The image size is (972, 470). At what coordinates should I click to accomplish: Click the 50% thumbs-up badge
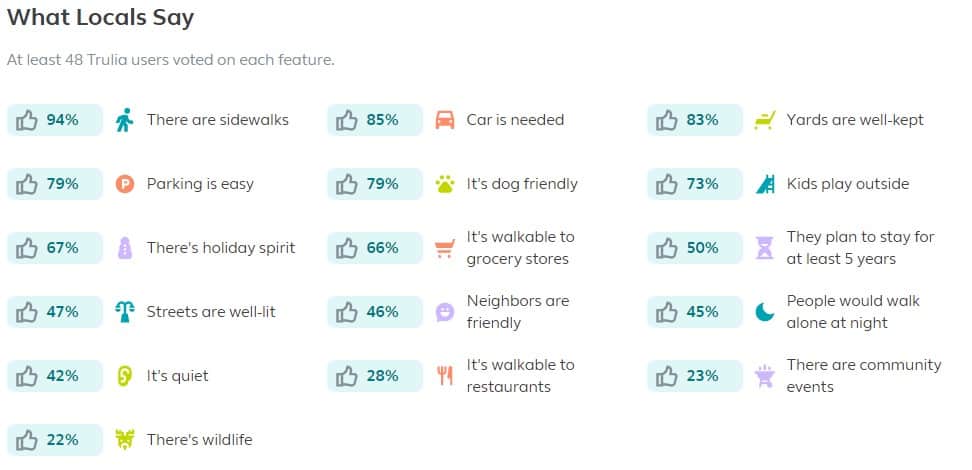point(694,248)
